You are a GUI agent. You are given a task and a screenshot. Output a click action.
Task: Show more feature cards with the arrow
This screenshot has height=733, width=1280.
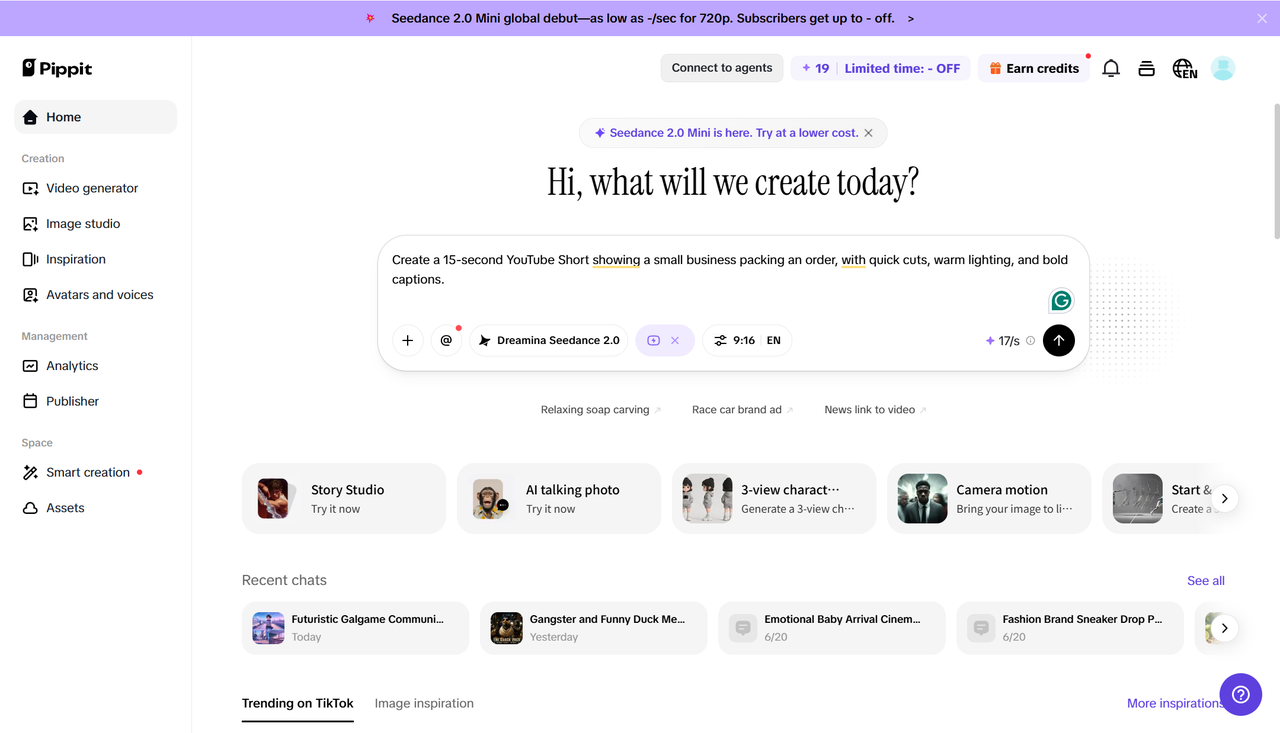click(x=1225, y=498)
